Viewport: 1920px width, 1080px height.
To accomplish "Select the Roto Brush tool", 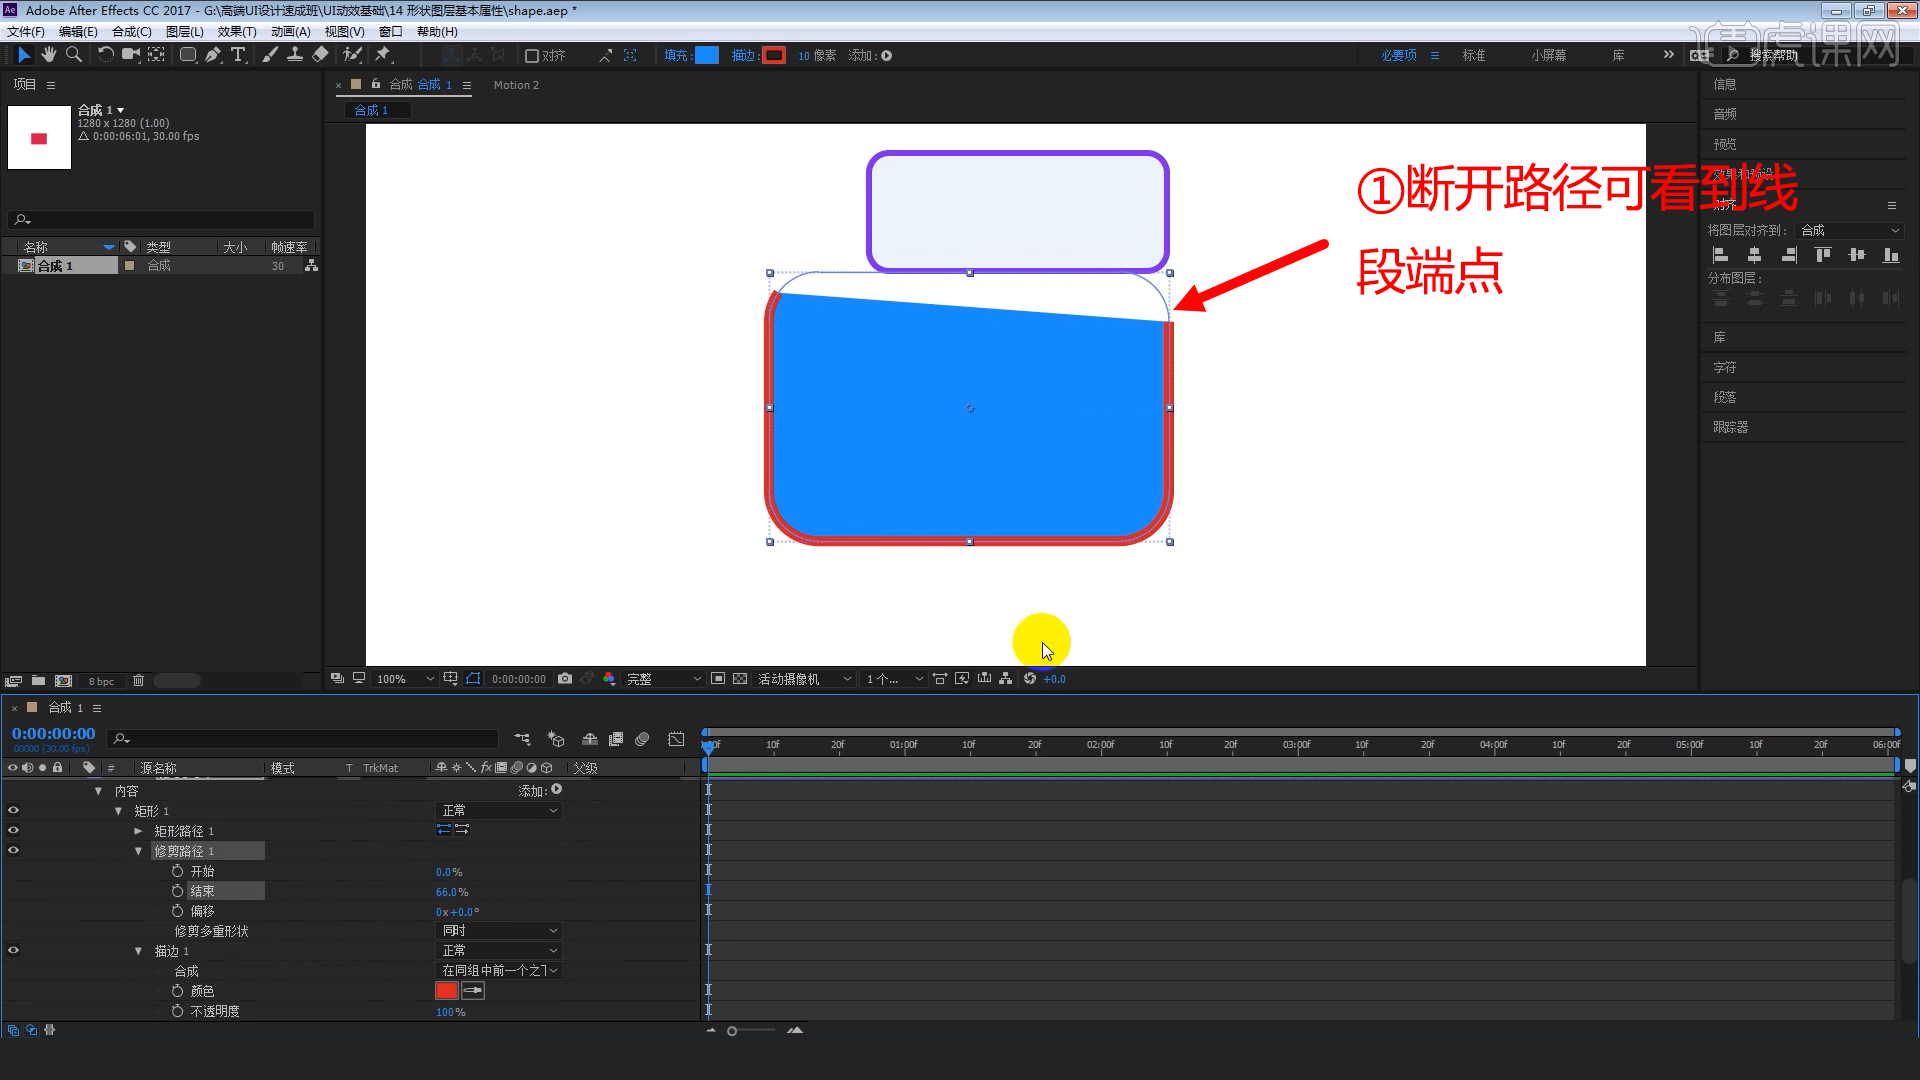I will [x=352, y=55].
